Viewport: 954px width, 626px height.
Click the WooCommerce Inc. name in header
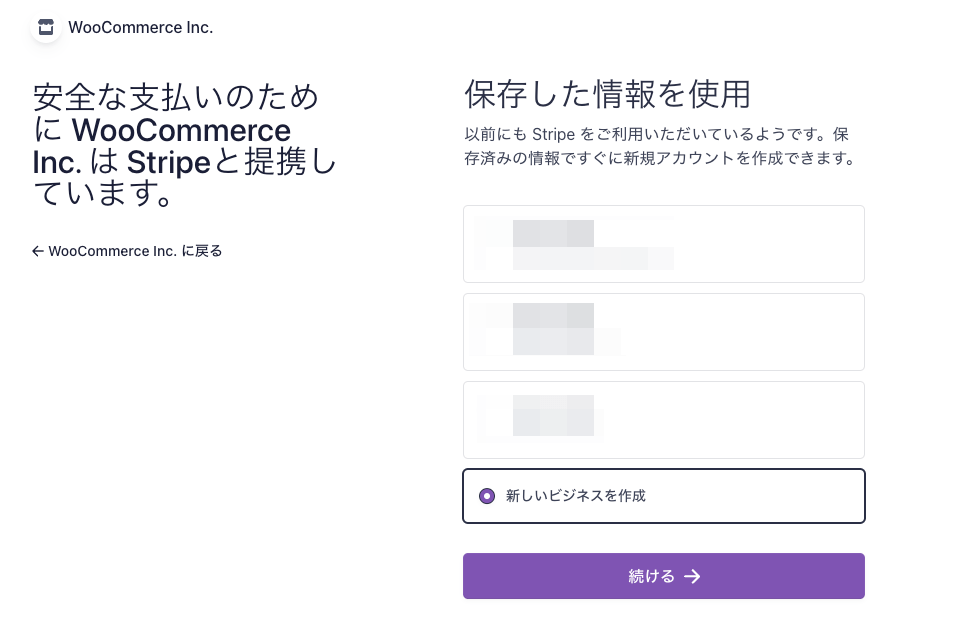(140, 27)
